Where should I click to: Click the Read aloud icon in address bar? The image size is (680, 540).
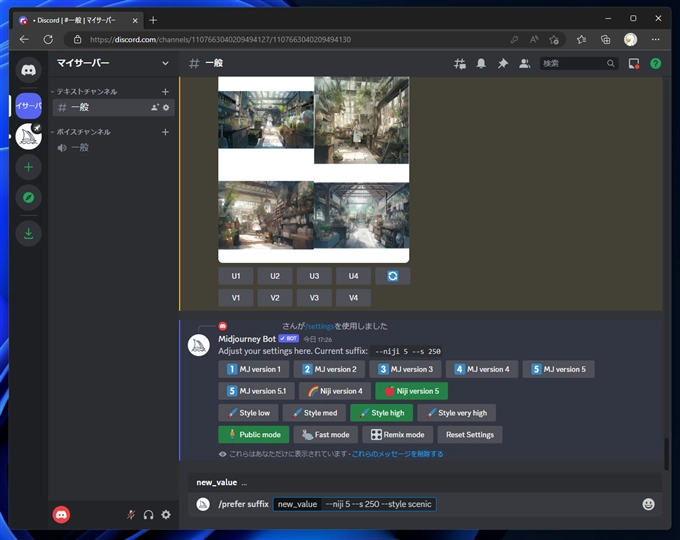tap(534, 39)
